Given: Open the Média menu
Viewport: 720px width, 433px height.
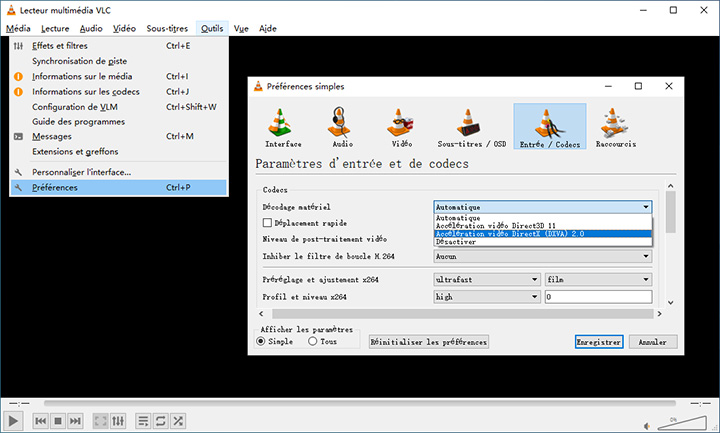Looking at the screenshot, I should click(18, 28).
